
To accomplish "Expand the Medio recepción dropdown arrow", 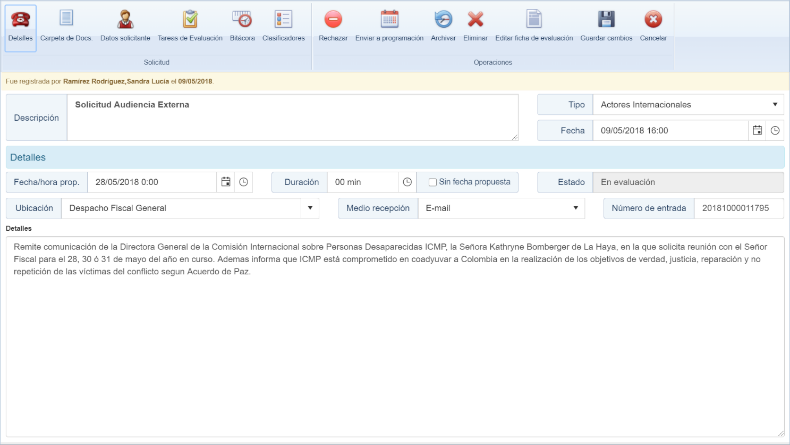I will coord(575,208).
